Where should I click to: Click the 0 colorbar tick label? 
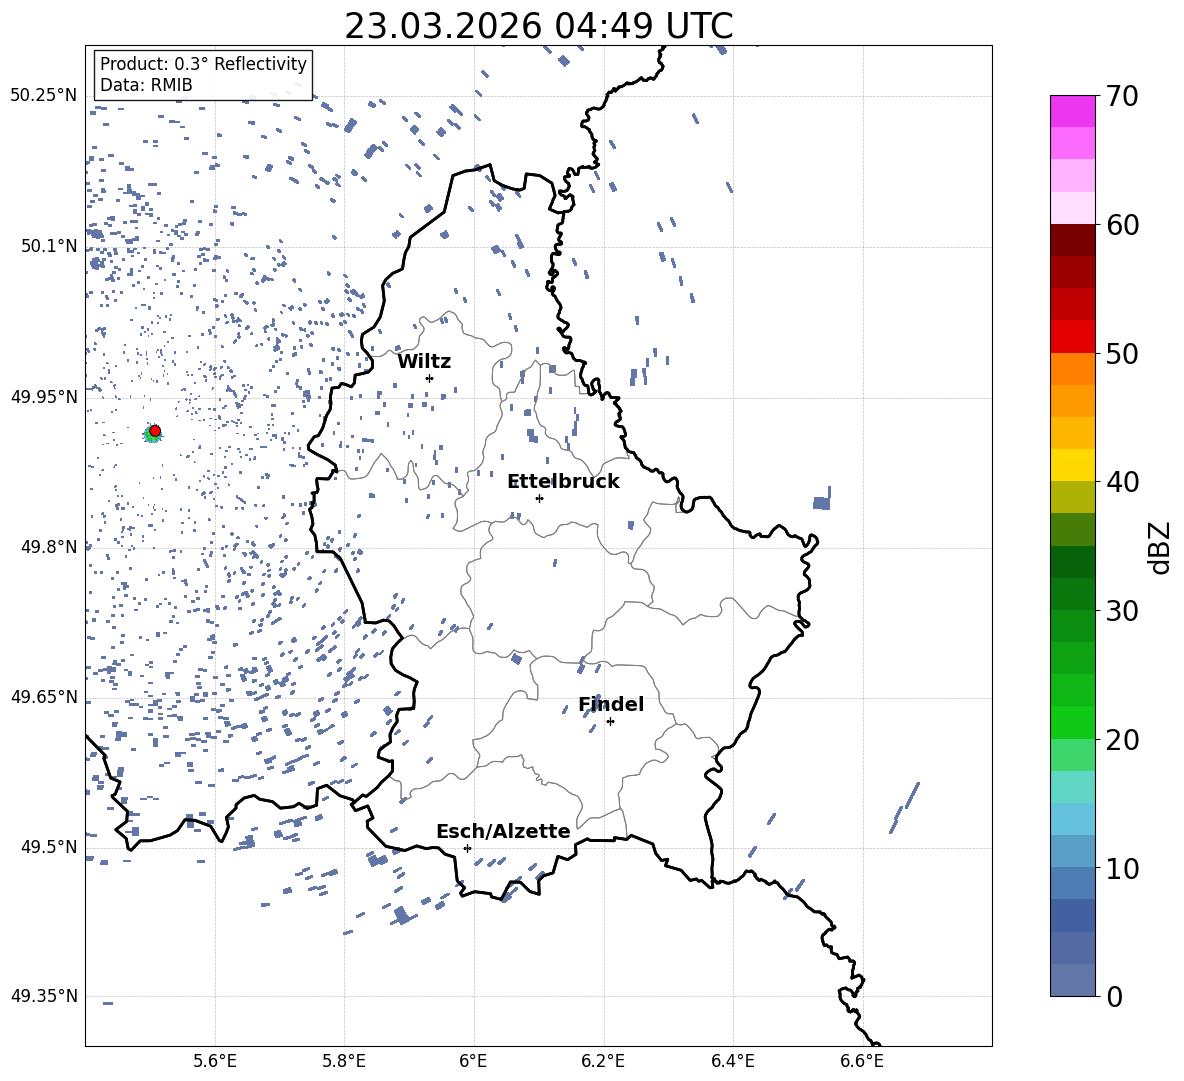click(x=1114, y=996)
